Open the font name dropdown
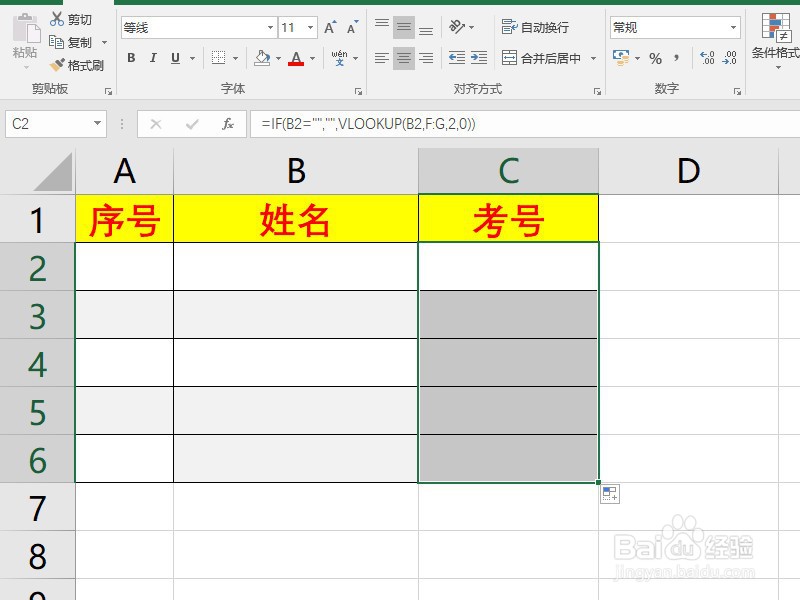 (x=270, y=26)
